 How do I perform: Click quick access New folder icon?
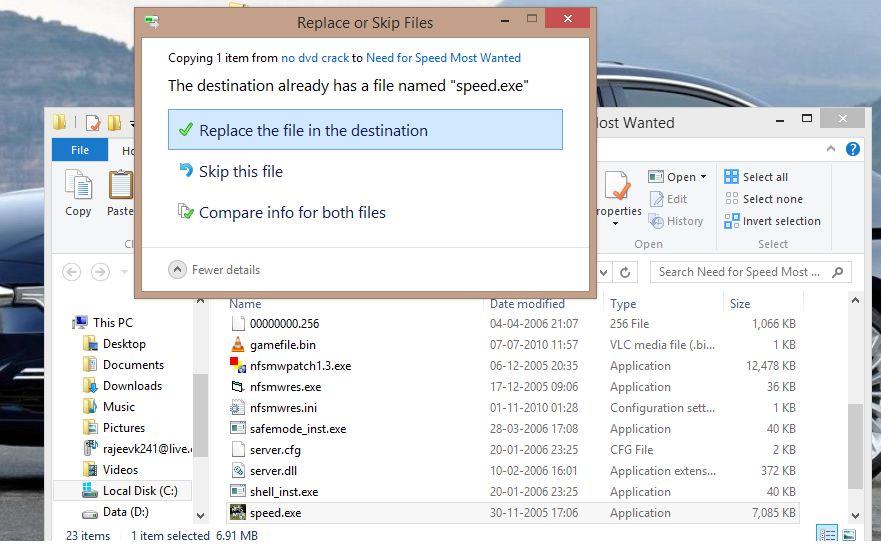coord(115,122)
